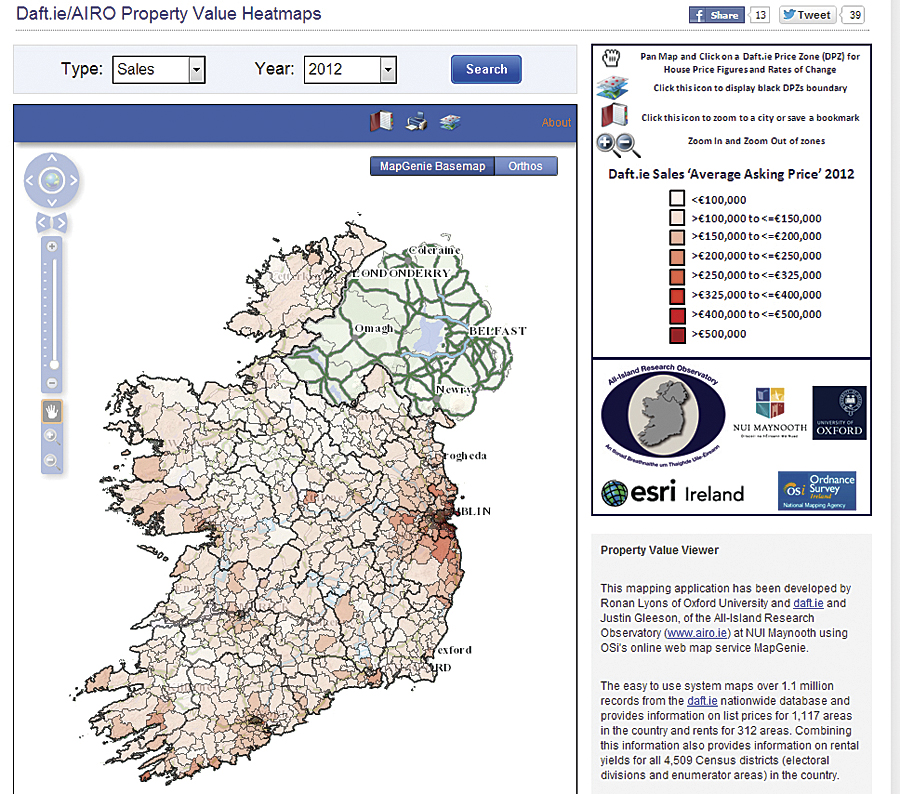Click the plus at top of zoom slider
The image size is (900, 794).
tap(52, 246)
